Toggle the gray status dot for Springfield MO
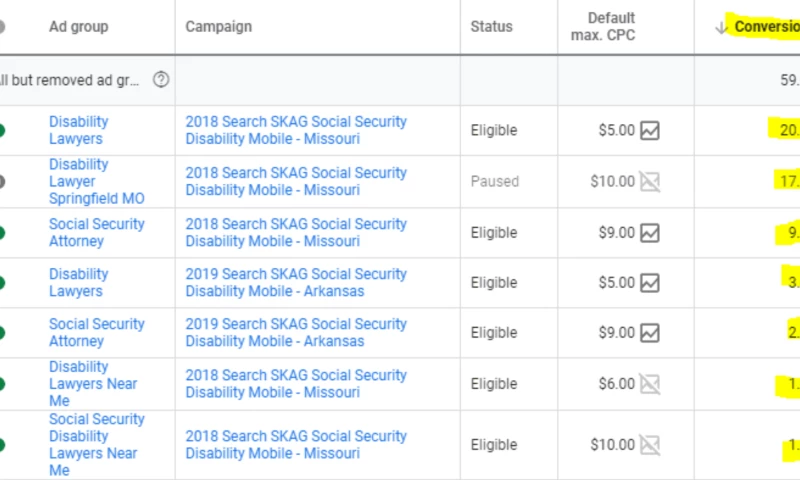The width and height of the screenshot is (800, 480). (2, 182)
